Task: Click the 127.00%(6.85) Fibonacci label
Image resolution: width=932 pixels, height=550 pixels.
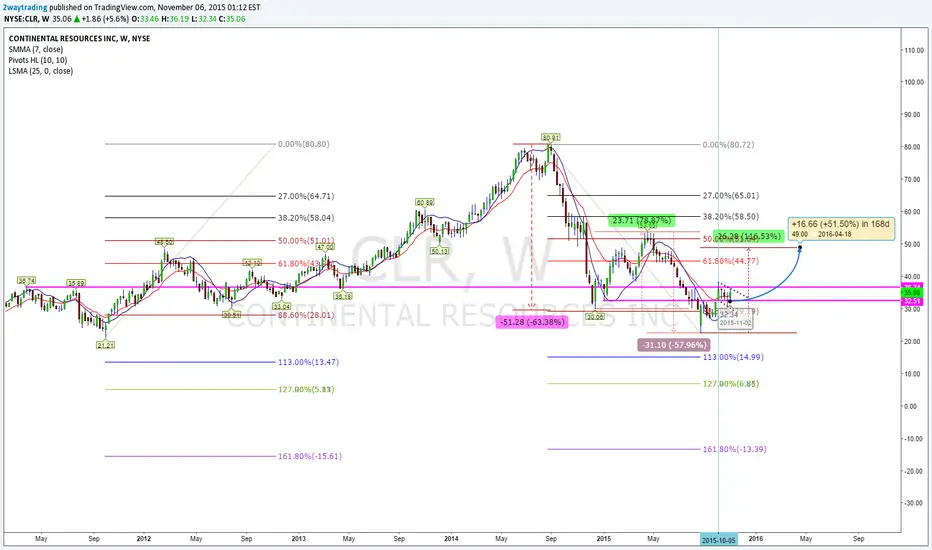Action: coord(731,384)
